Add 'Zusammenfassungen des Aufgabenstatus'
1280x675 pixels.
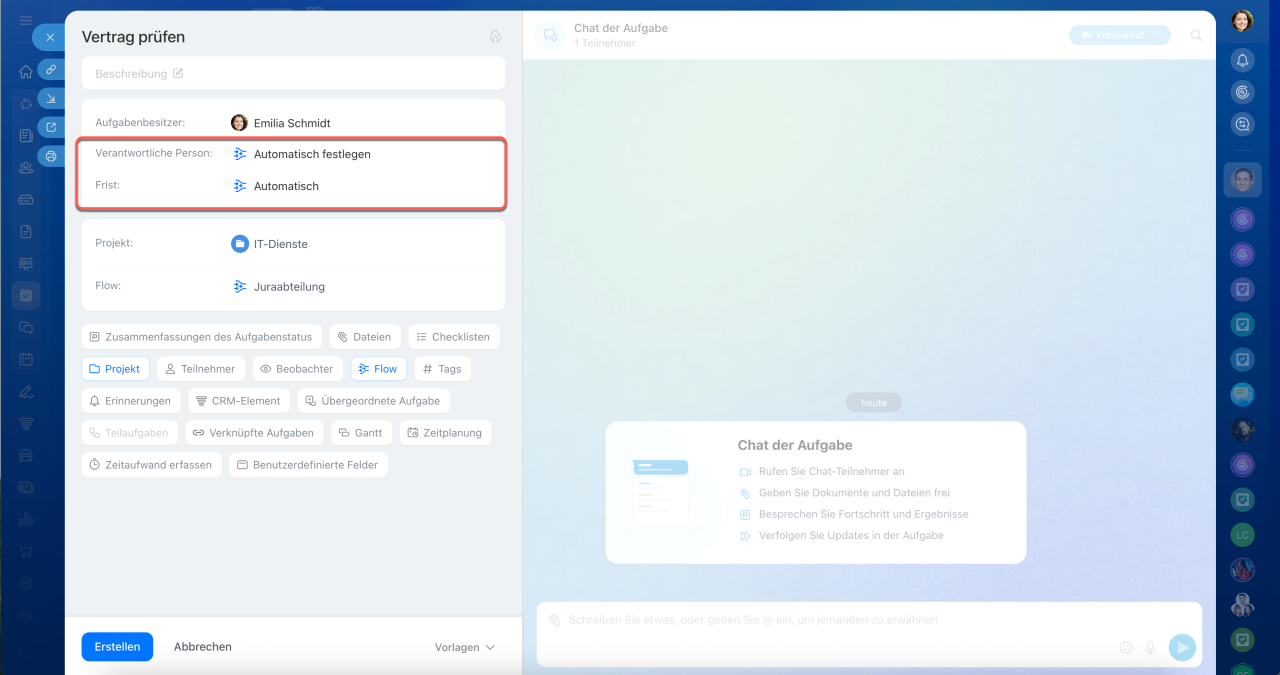202,337
